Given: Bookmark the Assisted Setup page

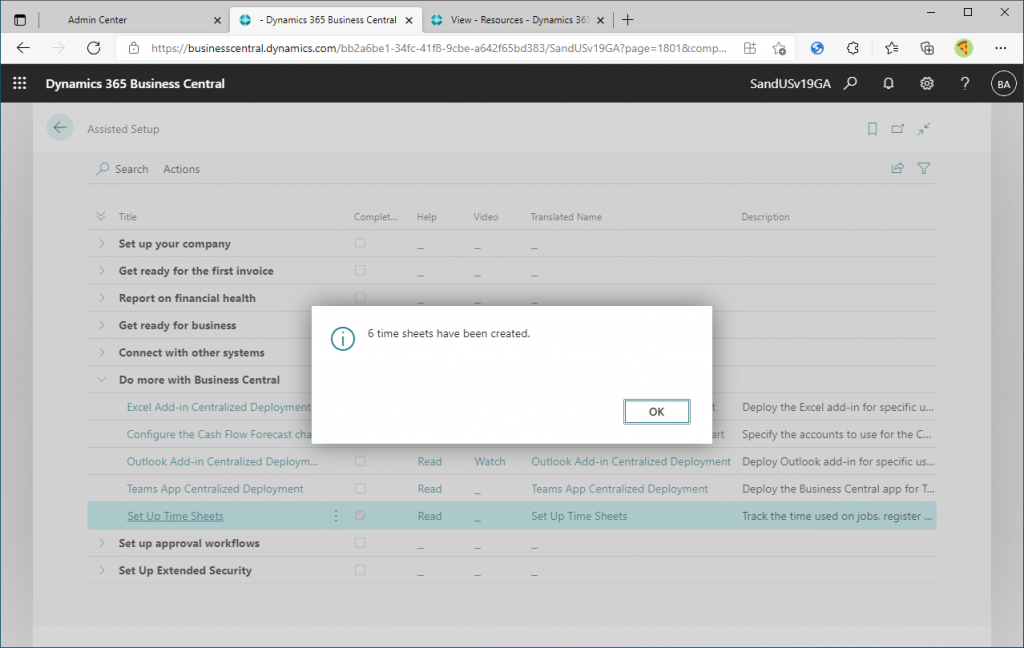Looking at the screenshot, I should click(872, 129).
